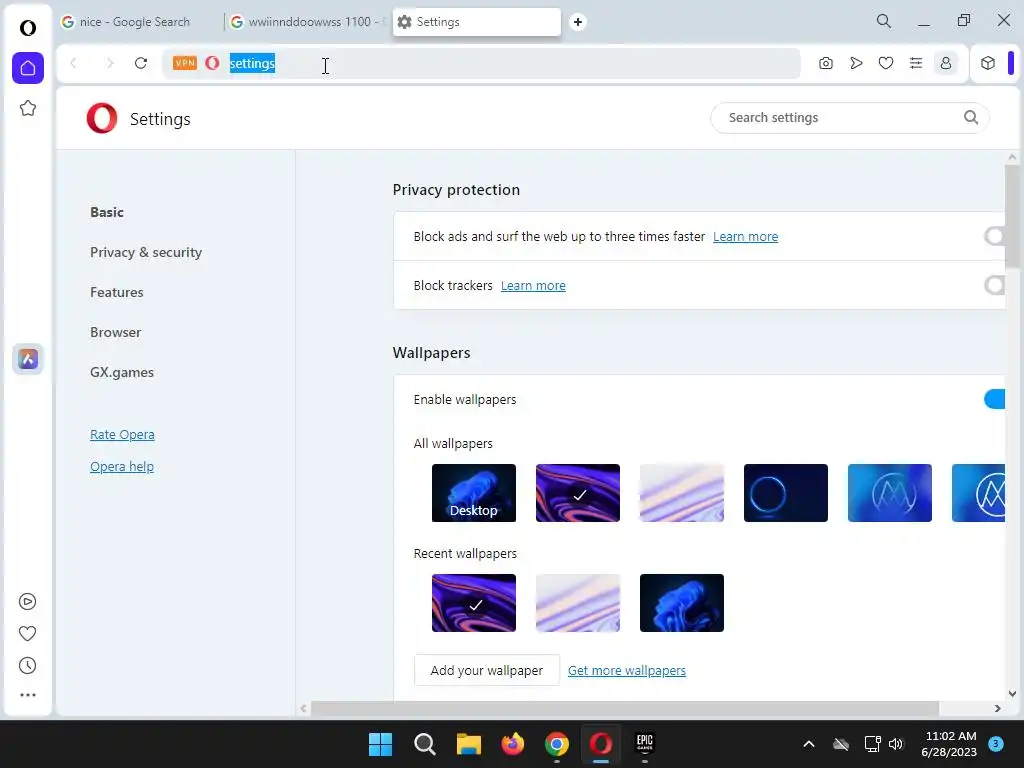Follow the Rate Opera link
The width and height of the screenshot is (1024, 768).
tap(122, 434)
